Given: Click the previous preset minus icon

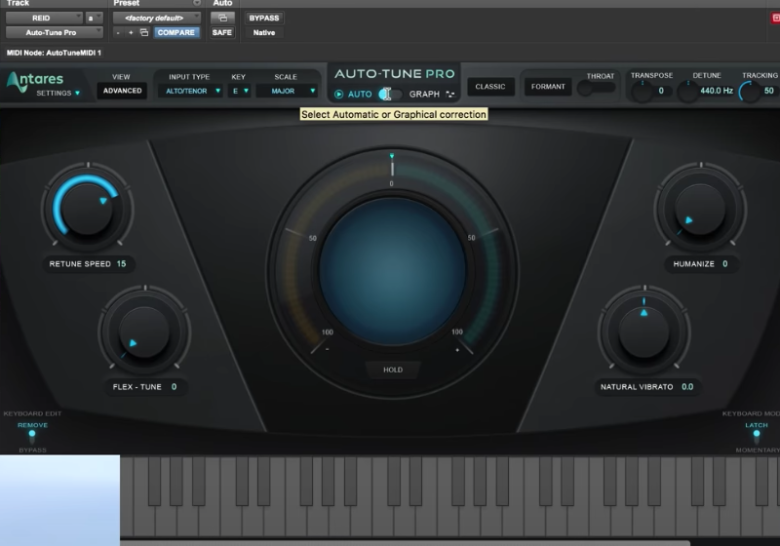Looking at the screenshot, I should pyautogui.click(x=118, y=33).
